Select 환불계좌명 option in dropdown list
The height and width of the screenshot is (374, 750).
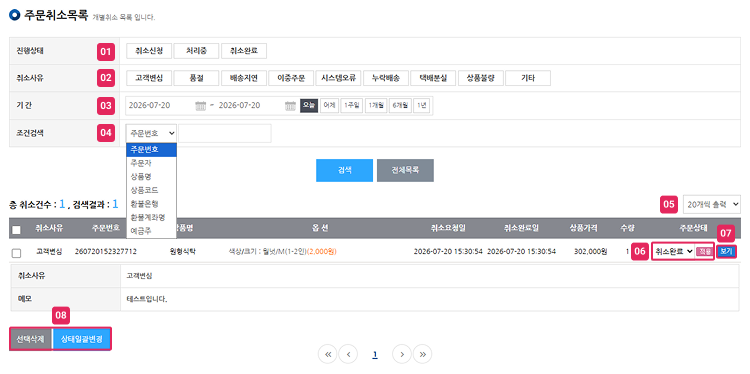(x=152, y=217)
